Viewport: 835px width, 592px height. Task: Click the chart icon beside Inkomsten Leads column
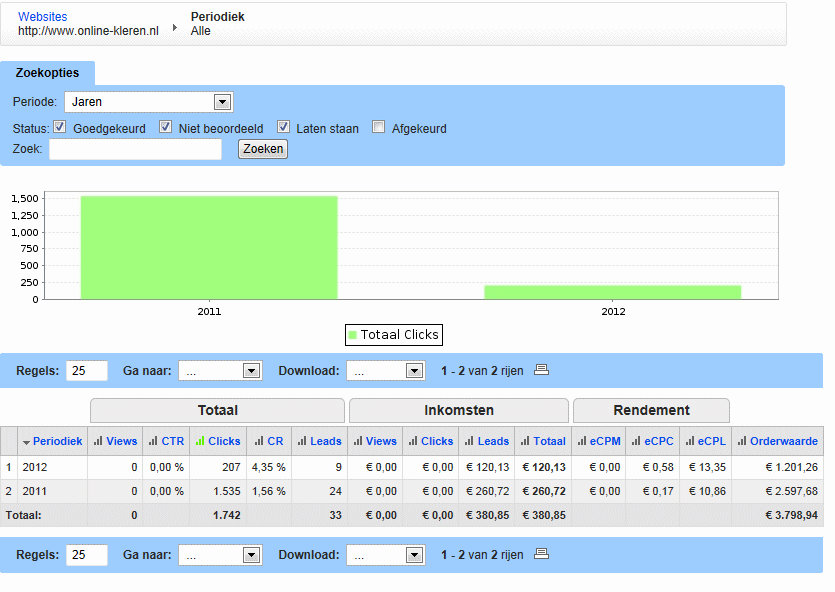(x=469, y=441)
